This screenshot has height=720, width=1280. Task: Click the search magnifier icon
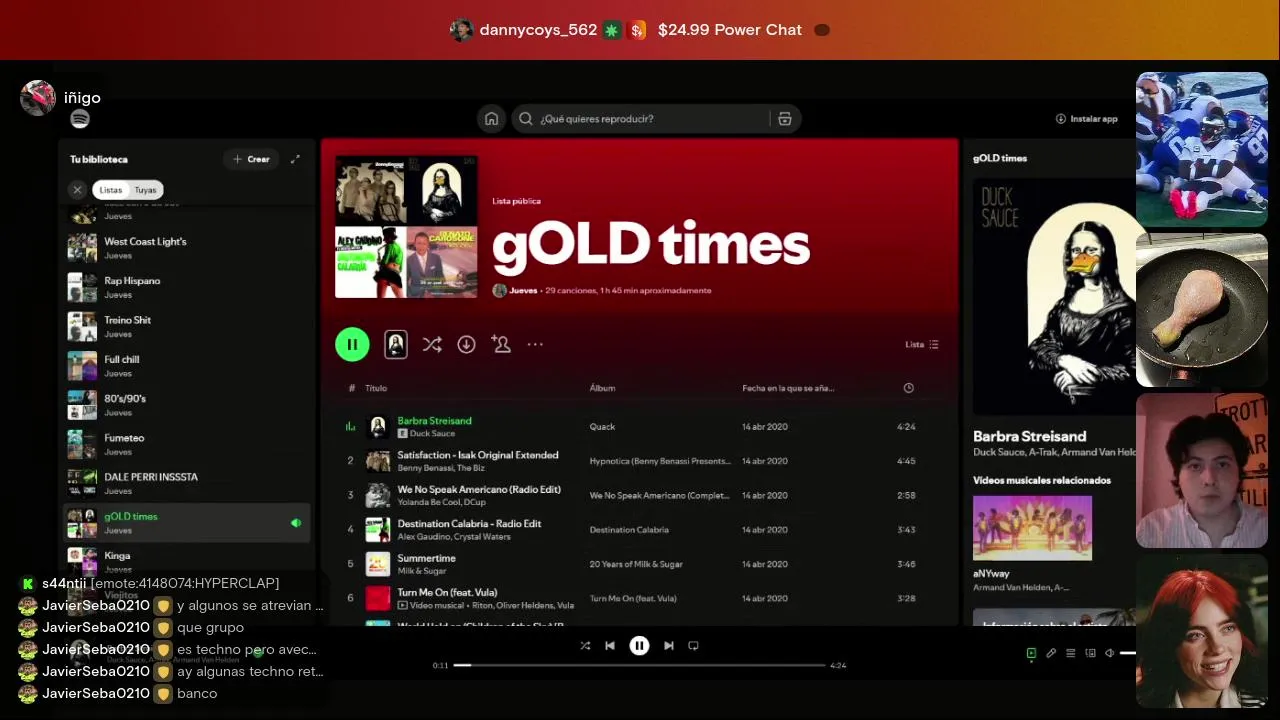[x=525, y=119]
